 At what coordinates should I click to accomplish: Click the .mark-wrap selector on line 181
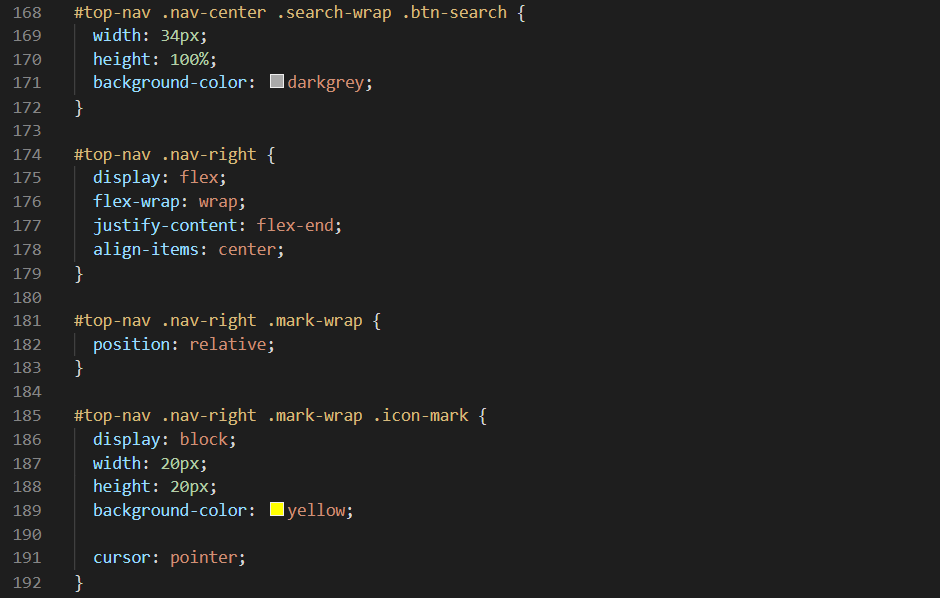point(315,321)
